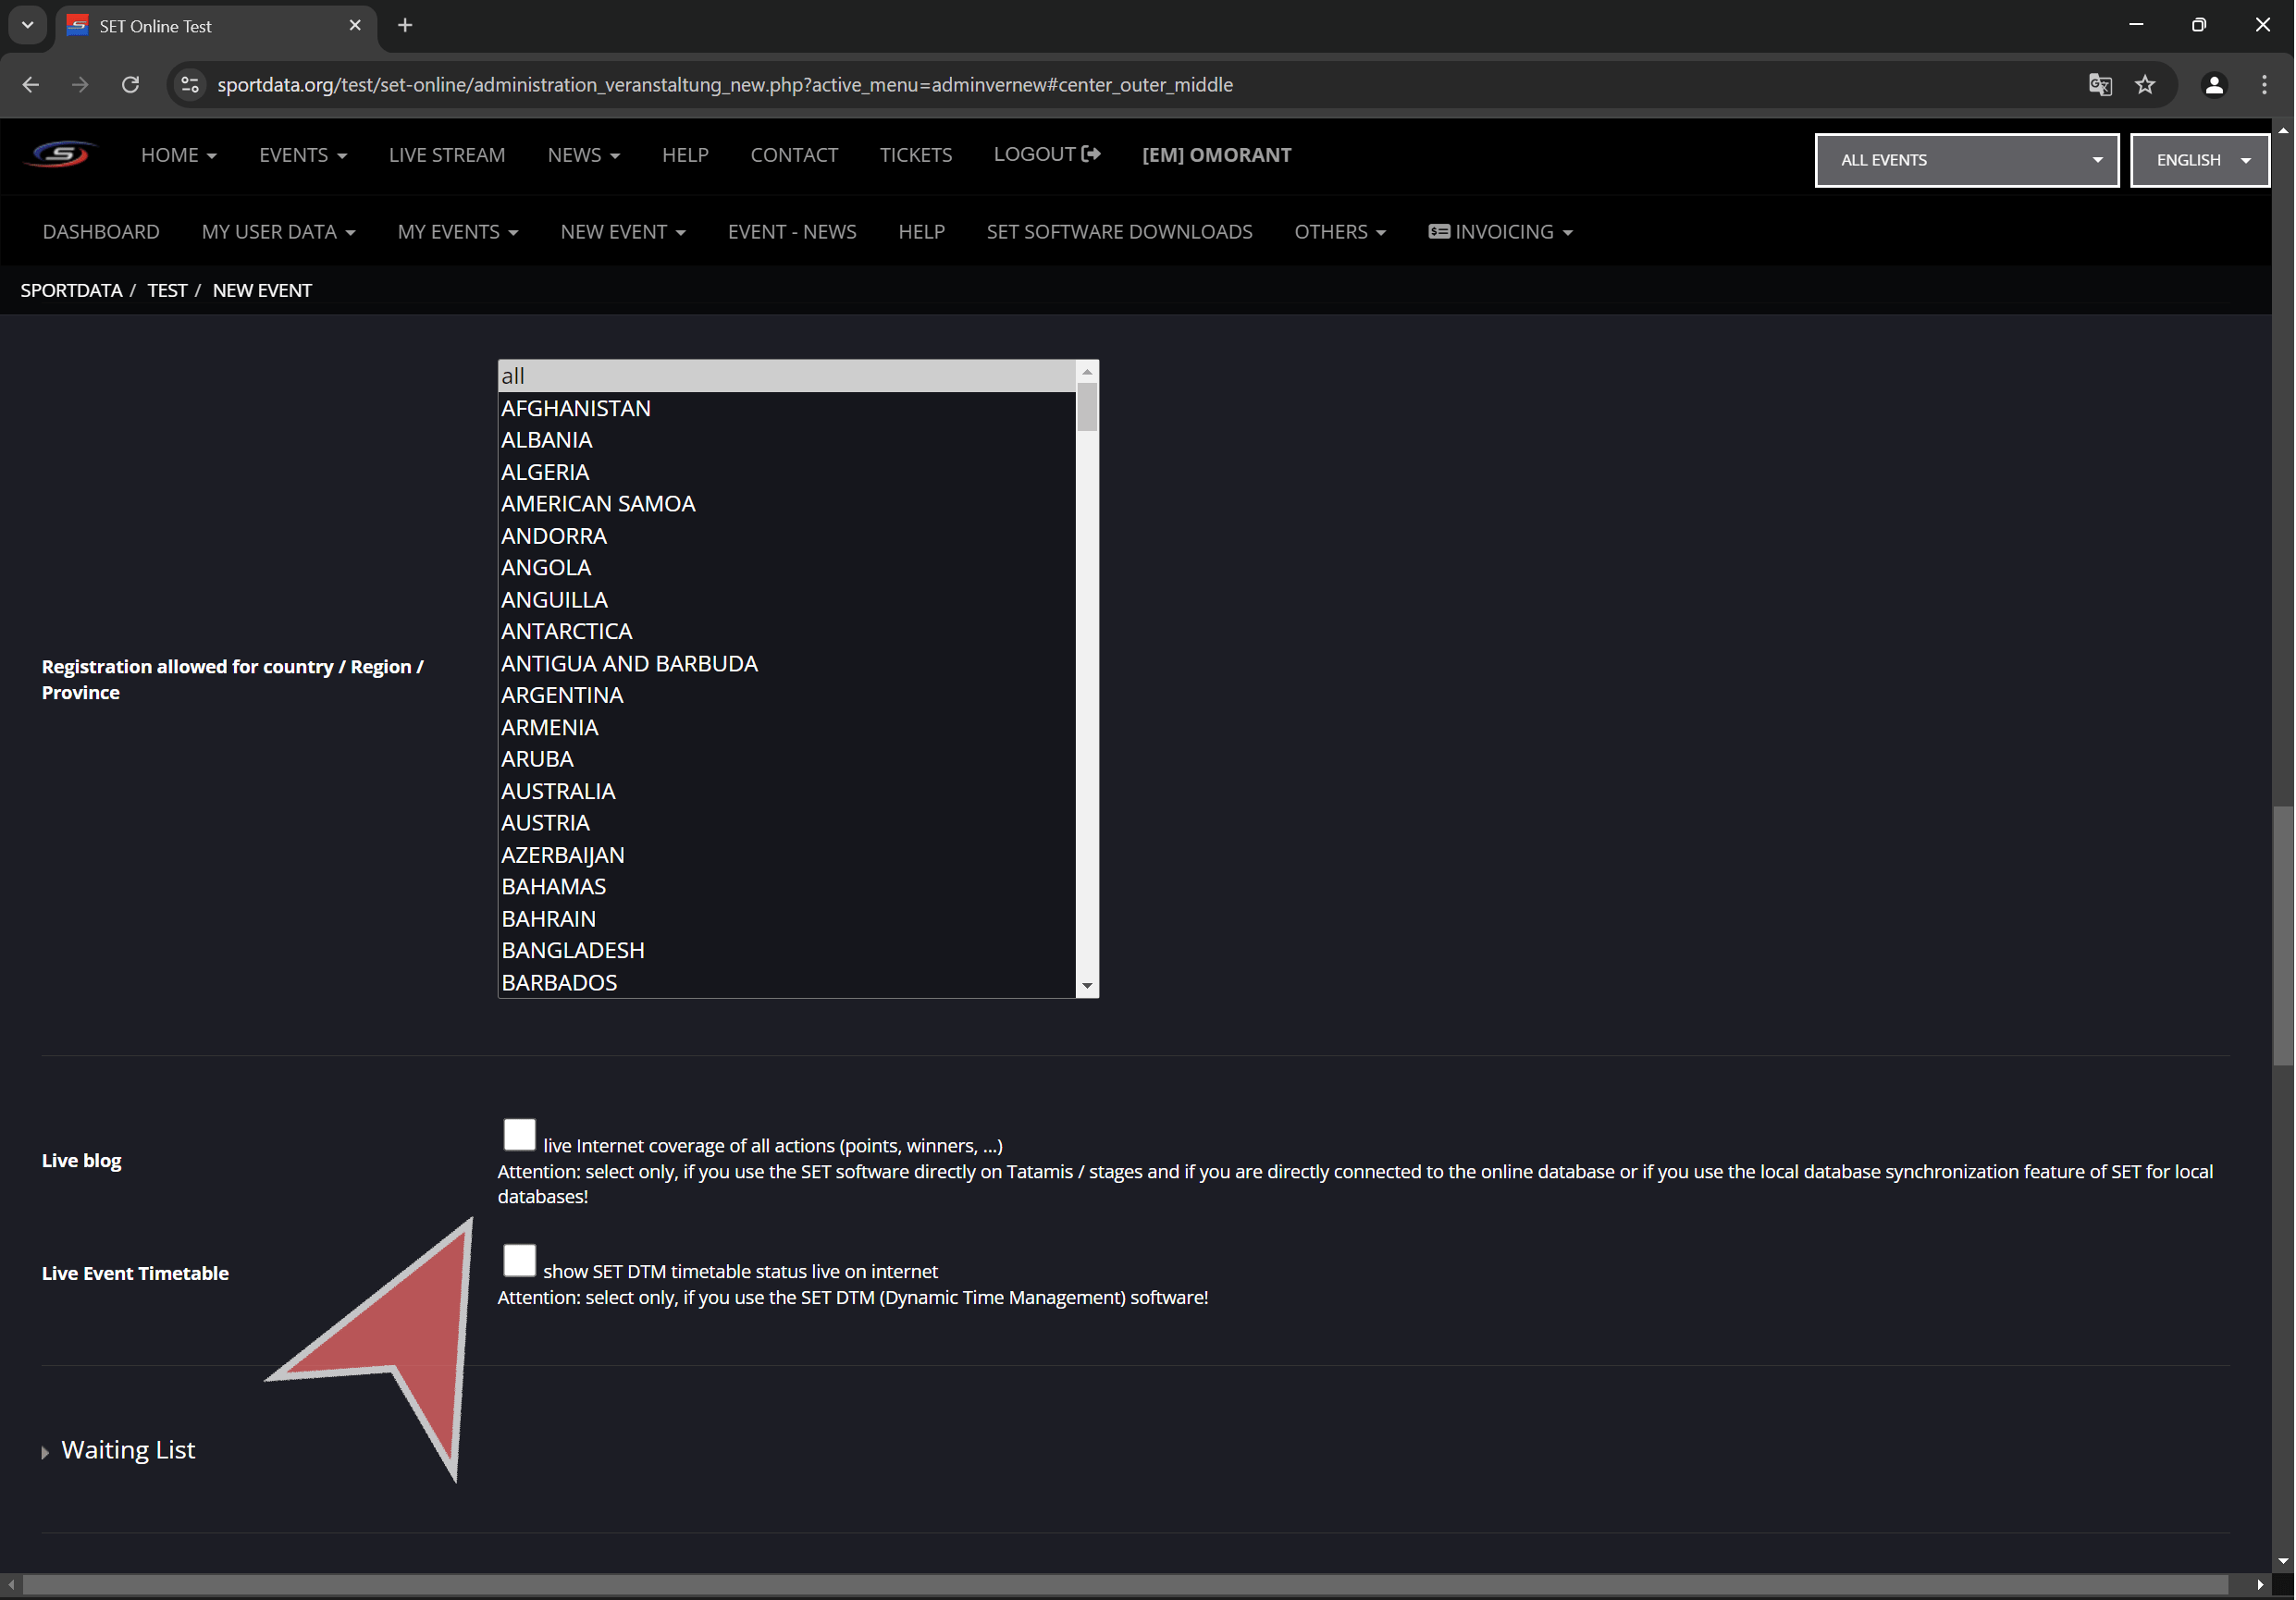Image resolution: width=2296 pixels, height=1600 pixels.
Task: Open Chrome's three-dot menu
Action: click(2264, 85)
